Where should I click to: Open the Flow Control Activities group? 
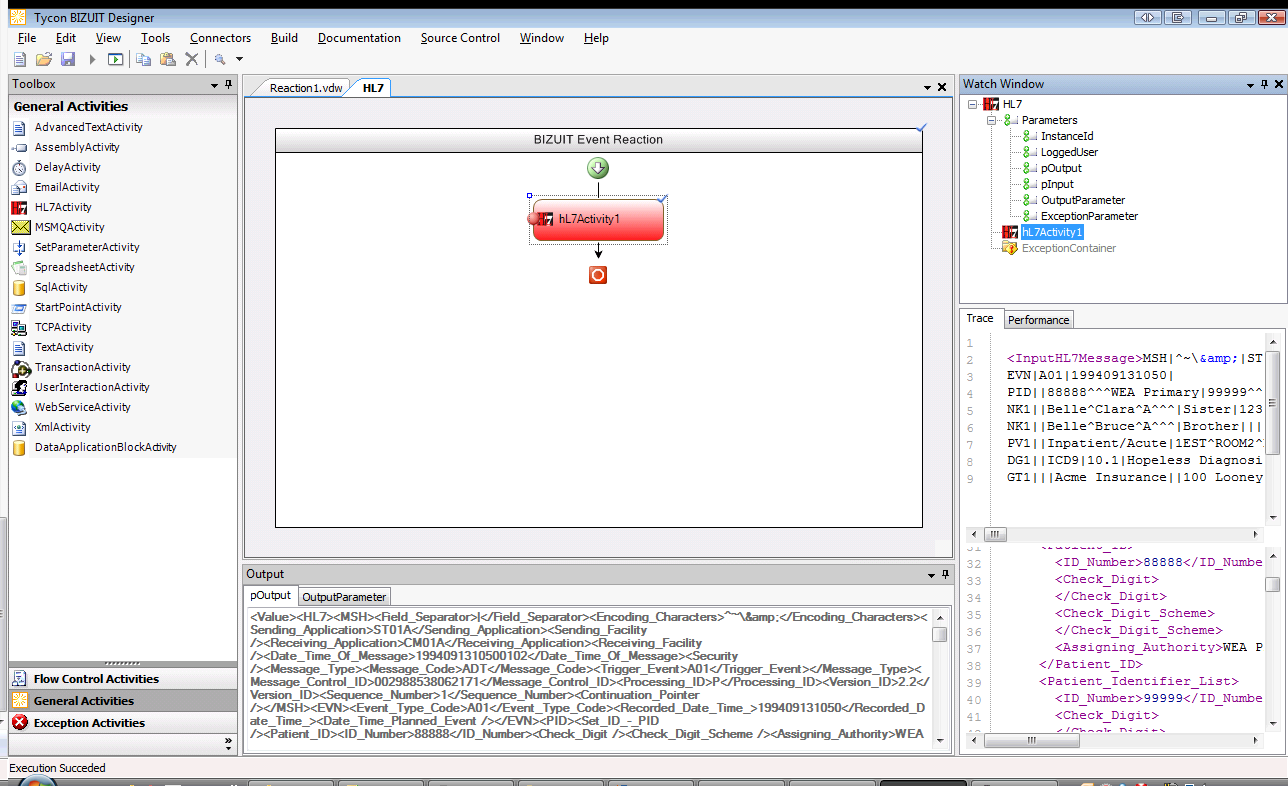[123, 679]
